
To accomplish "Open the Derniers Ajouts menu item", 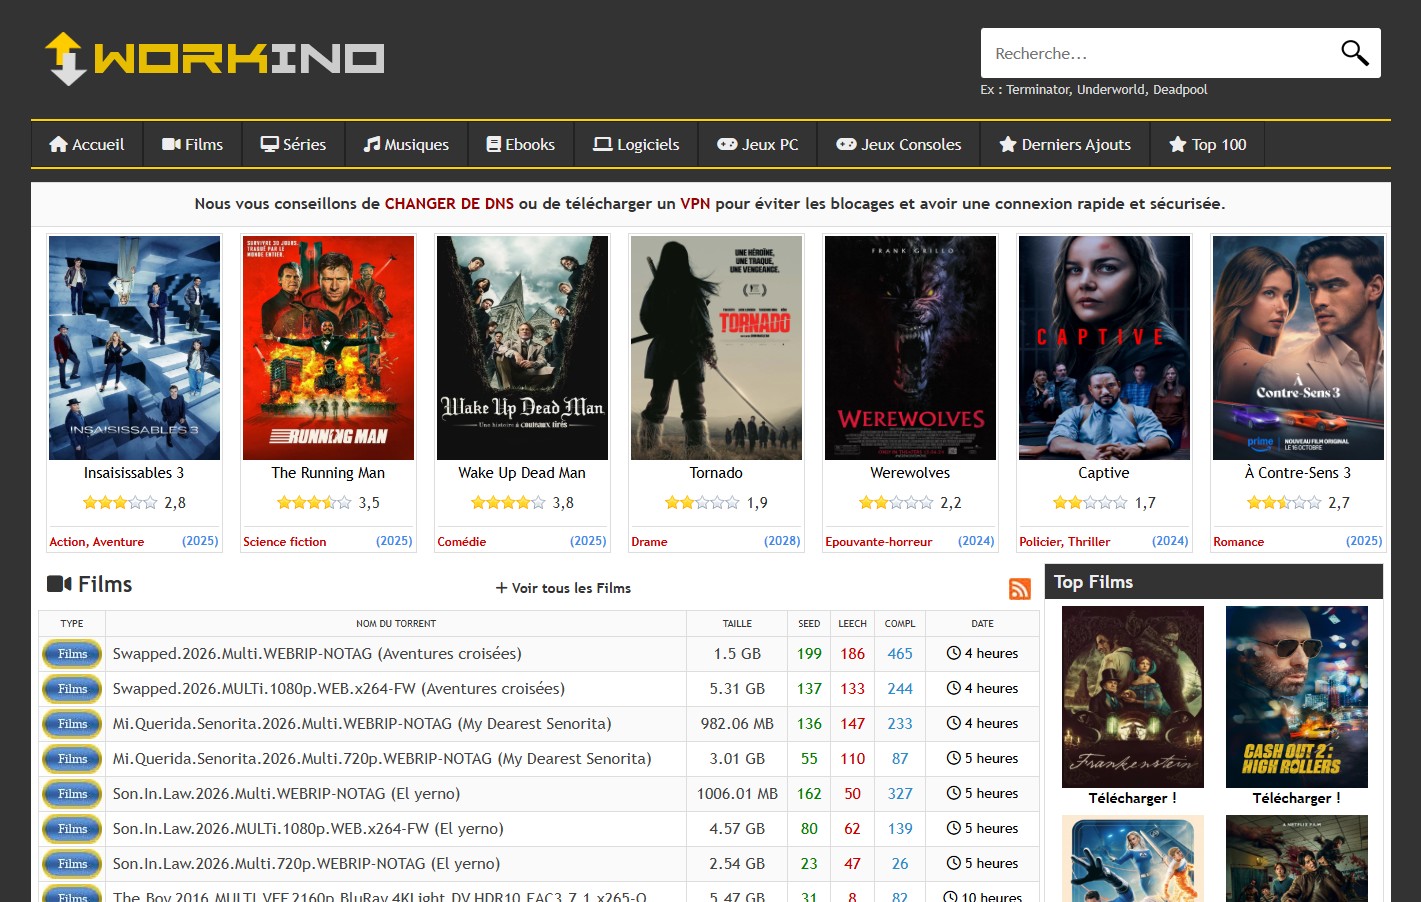I will 1065,144.
